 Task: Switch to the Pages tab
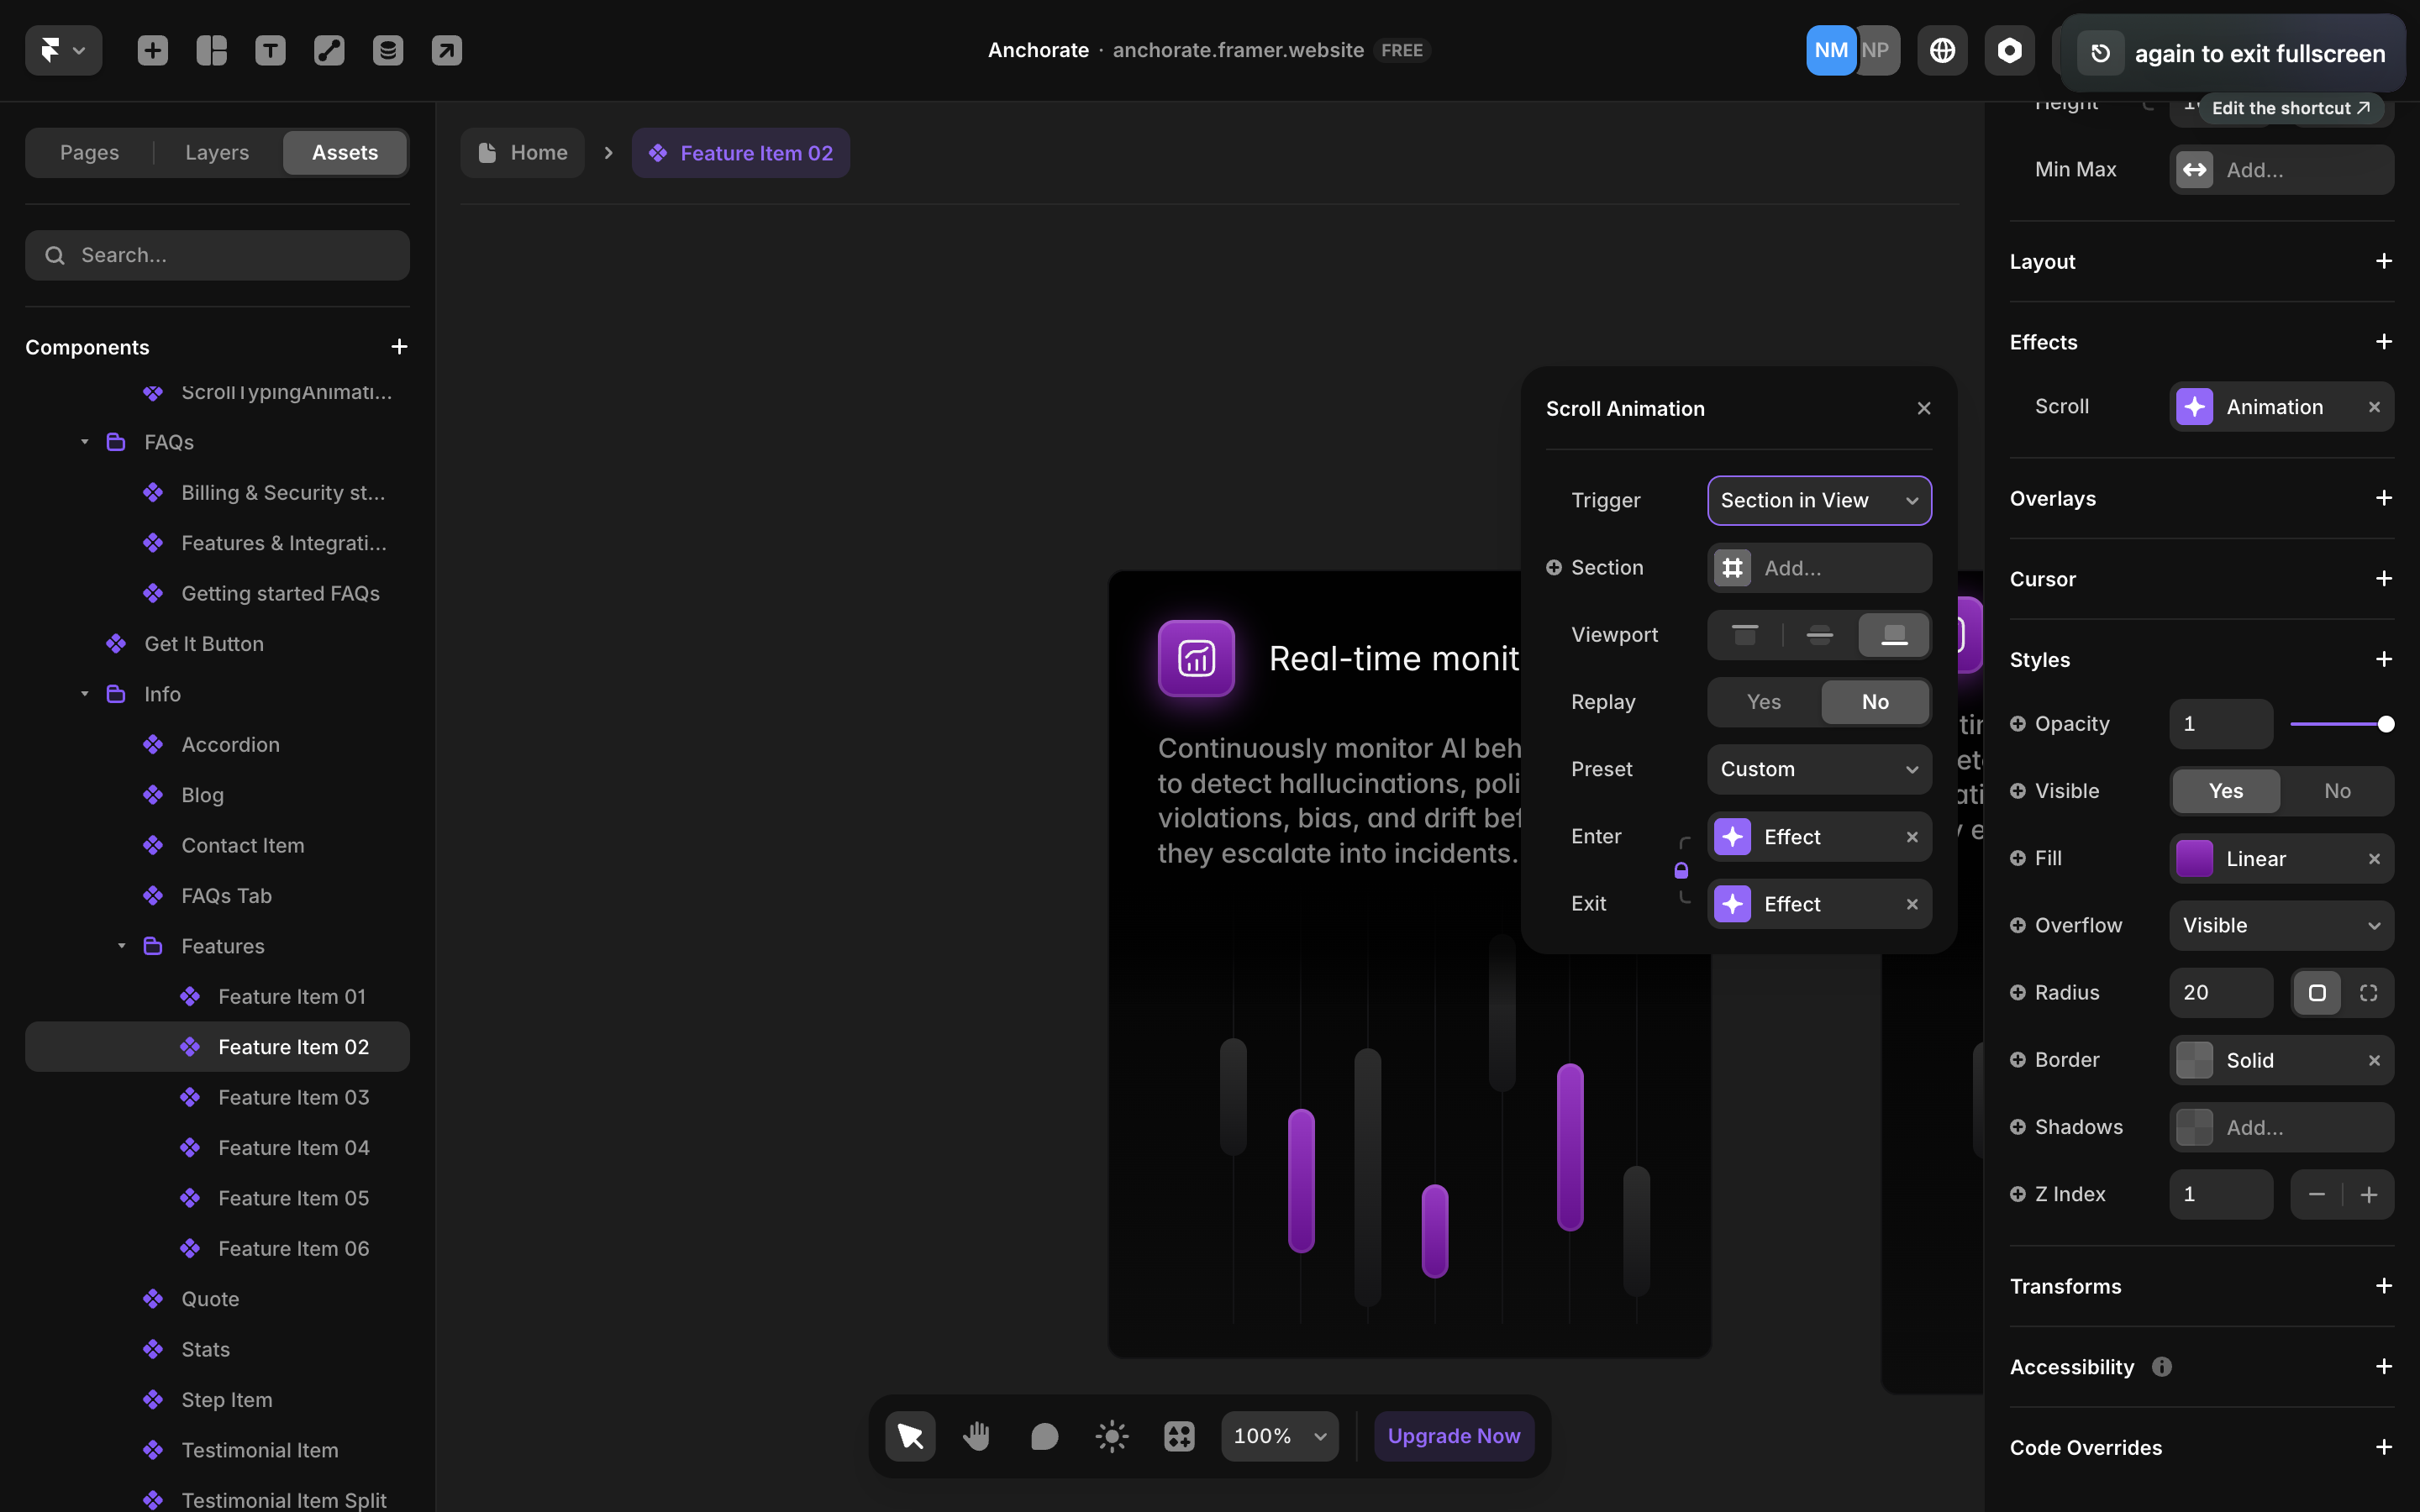tap(89, 153)
